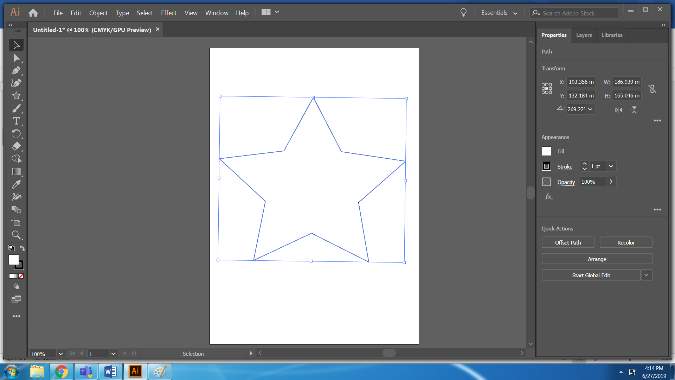The width and height of the screenshot is (675, 380).
Task: Click the stroke weight stepper arrows
Action: tap(584, 166)
